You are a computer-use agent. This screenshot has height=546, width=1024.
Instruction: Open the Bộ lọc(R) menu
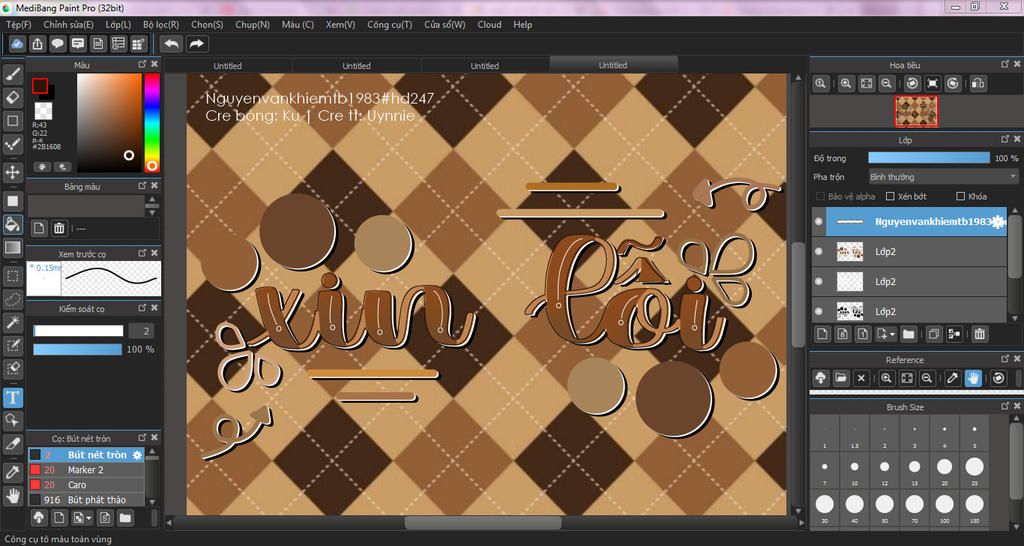(x=161, y=25)
